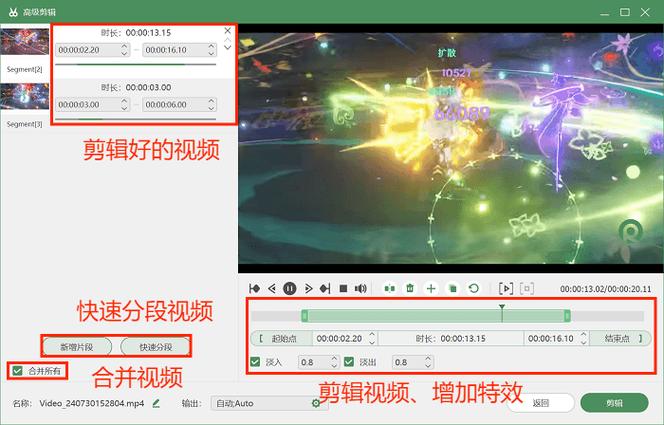The height and width of the screenshot is (425, 664).
Task: Jump to the segment start point
Action: [255, 289]
